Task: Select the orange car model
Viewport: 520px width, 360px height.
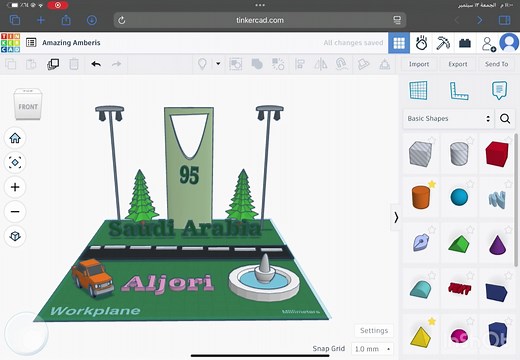Action: coord(93,278)
